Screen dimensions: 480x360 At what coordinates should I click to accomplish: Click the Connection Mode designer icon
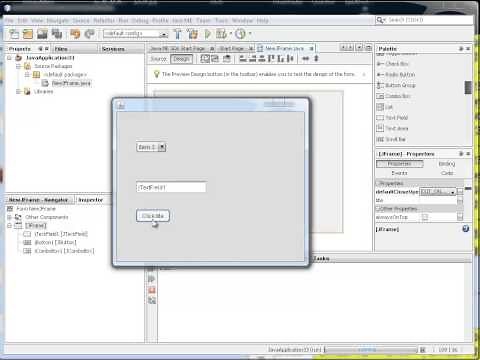(x=215, y=59)
